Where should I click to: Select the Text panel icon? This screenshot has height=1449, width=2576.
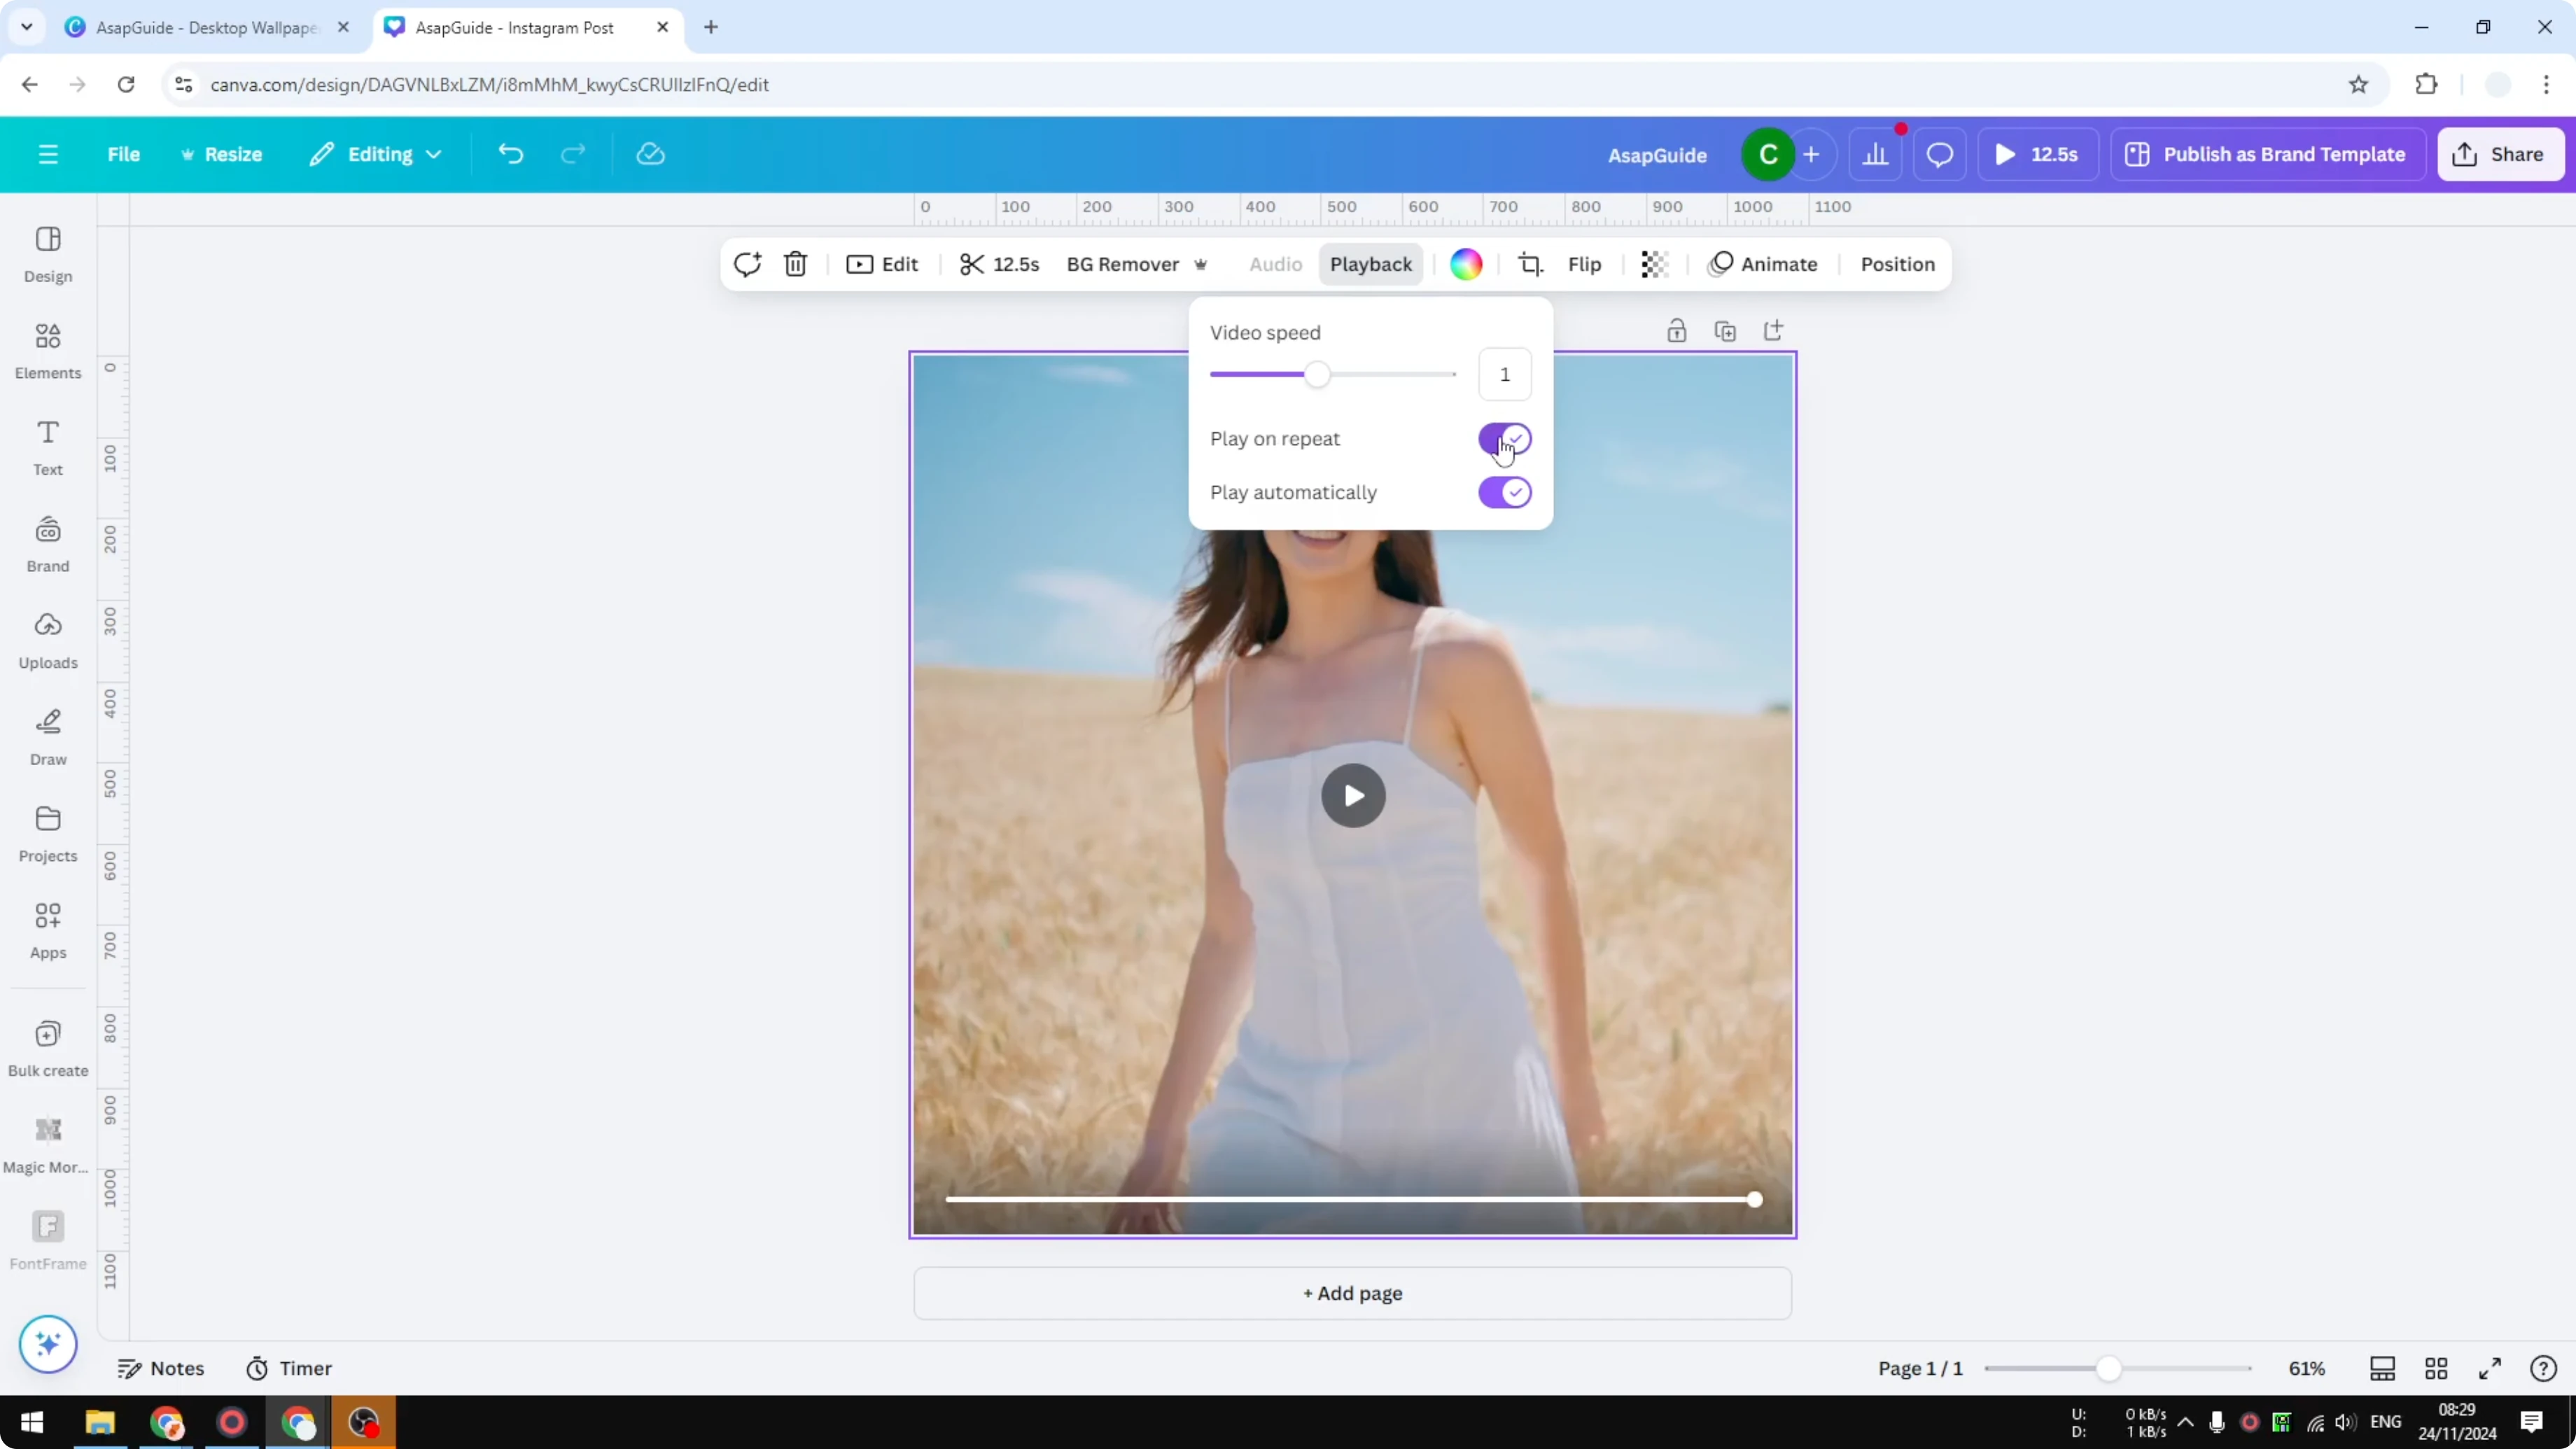click(x=47, y=447)
